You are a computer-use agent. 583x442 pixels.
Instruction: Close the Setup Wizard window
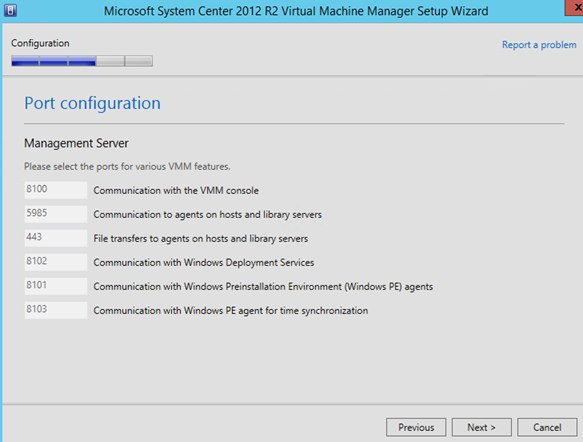click(574, 7)
